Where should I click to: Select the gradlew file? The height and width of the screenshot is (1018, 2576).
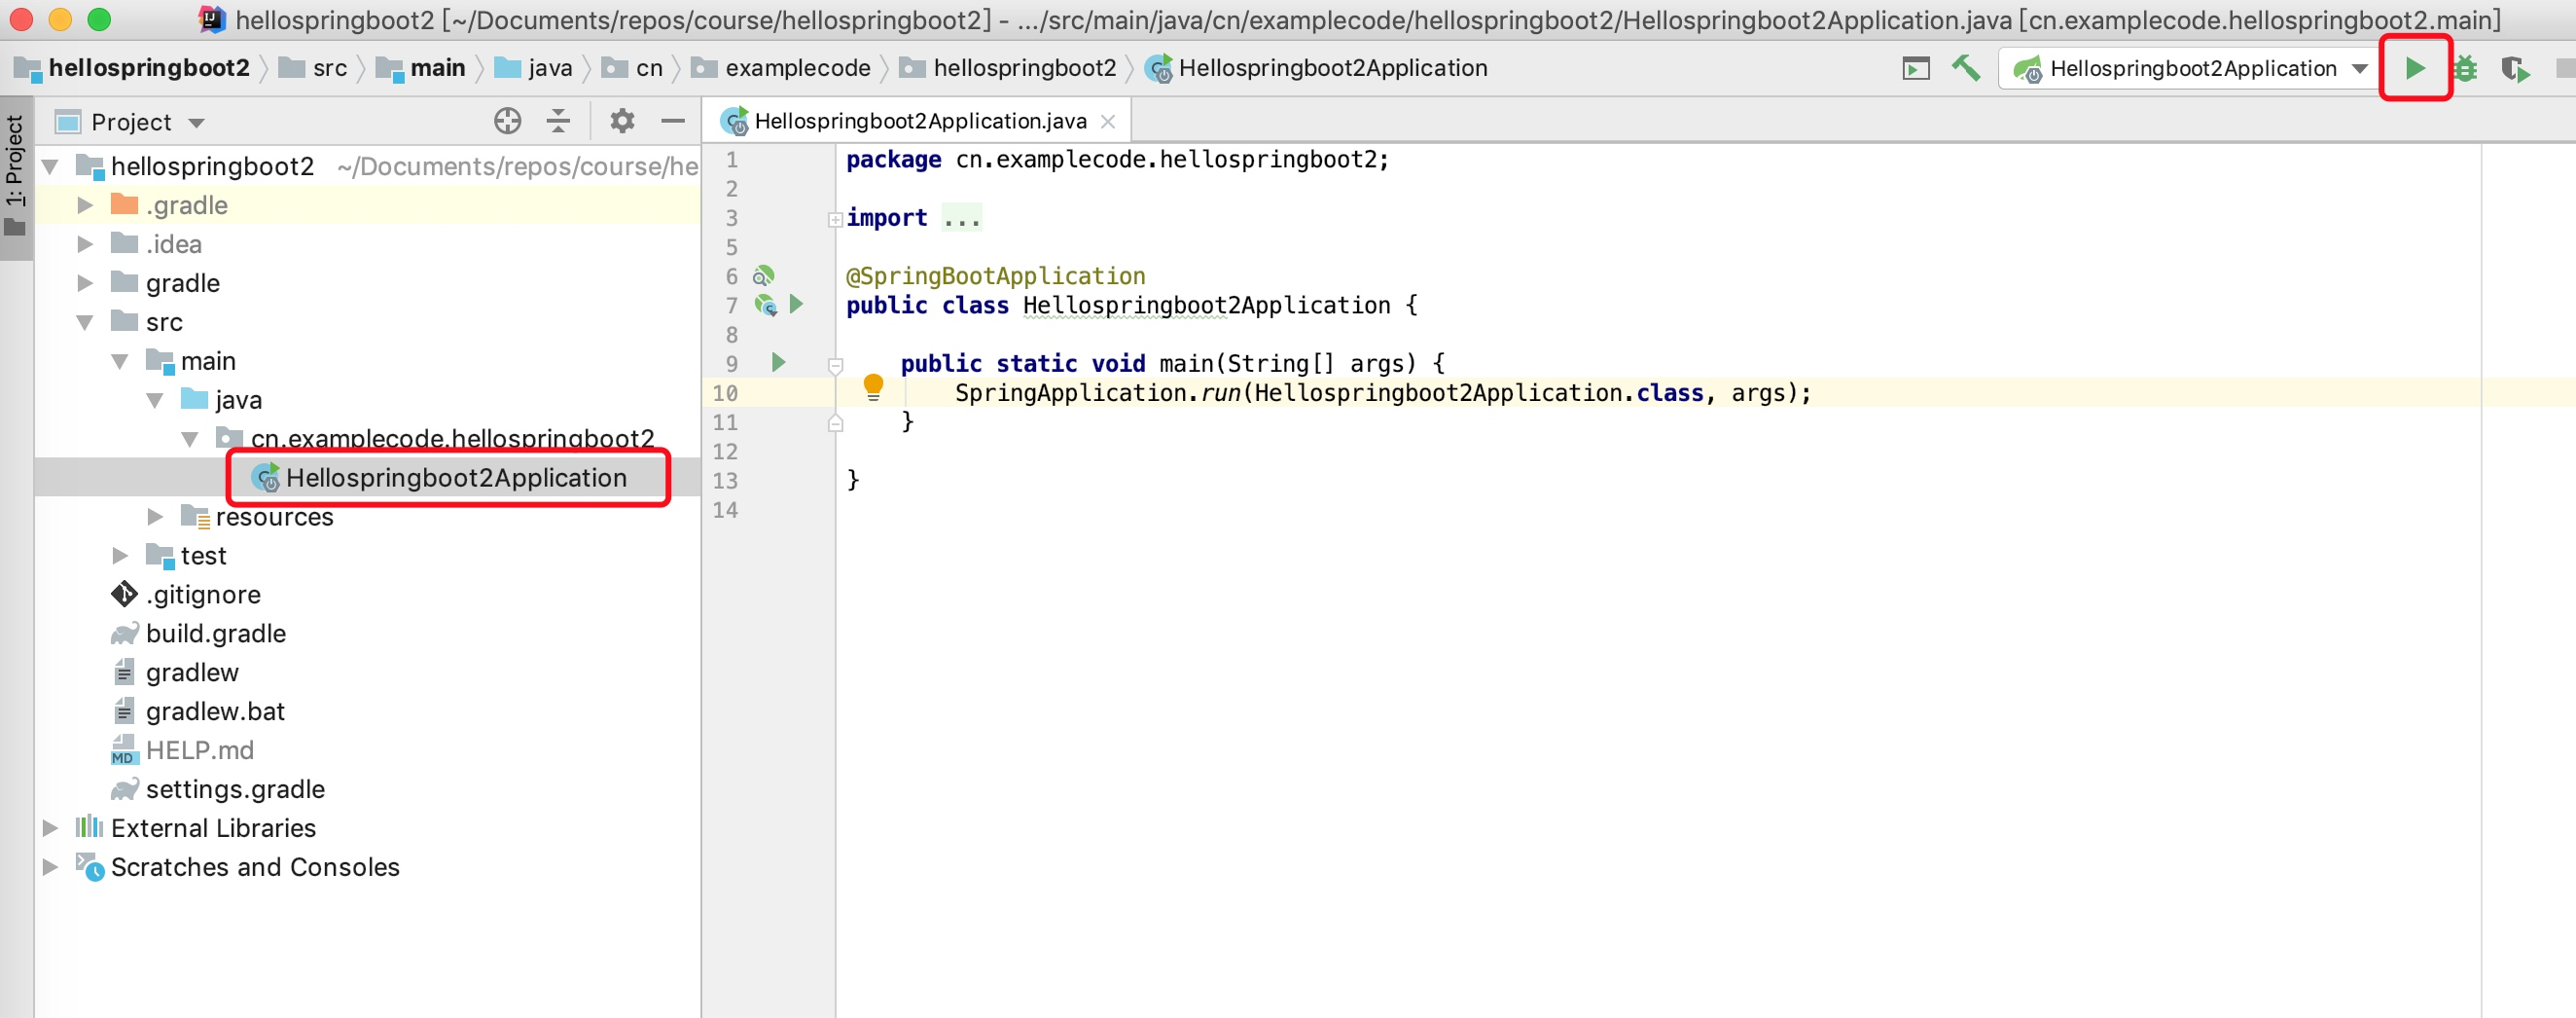point(368,673)
